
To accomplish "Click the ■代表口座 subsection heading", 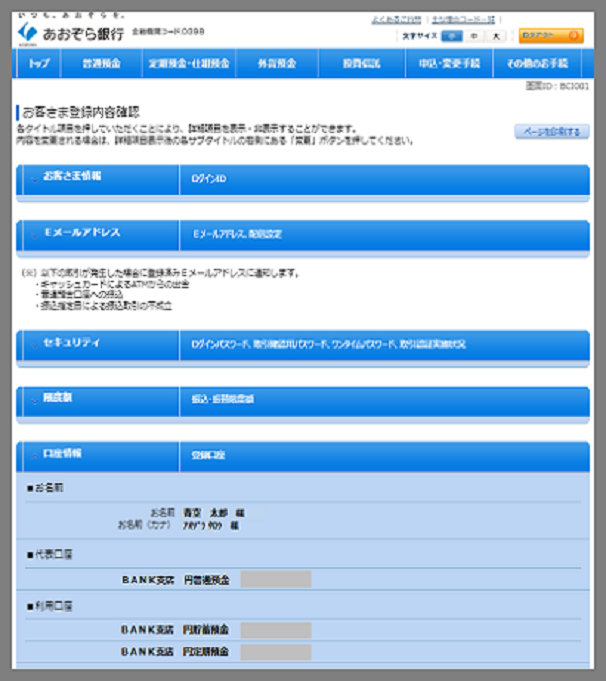I will tap(50, 555).
